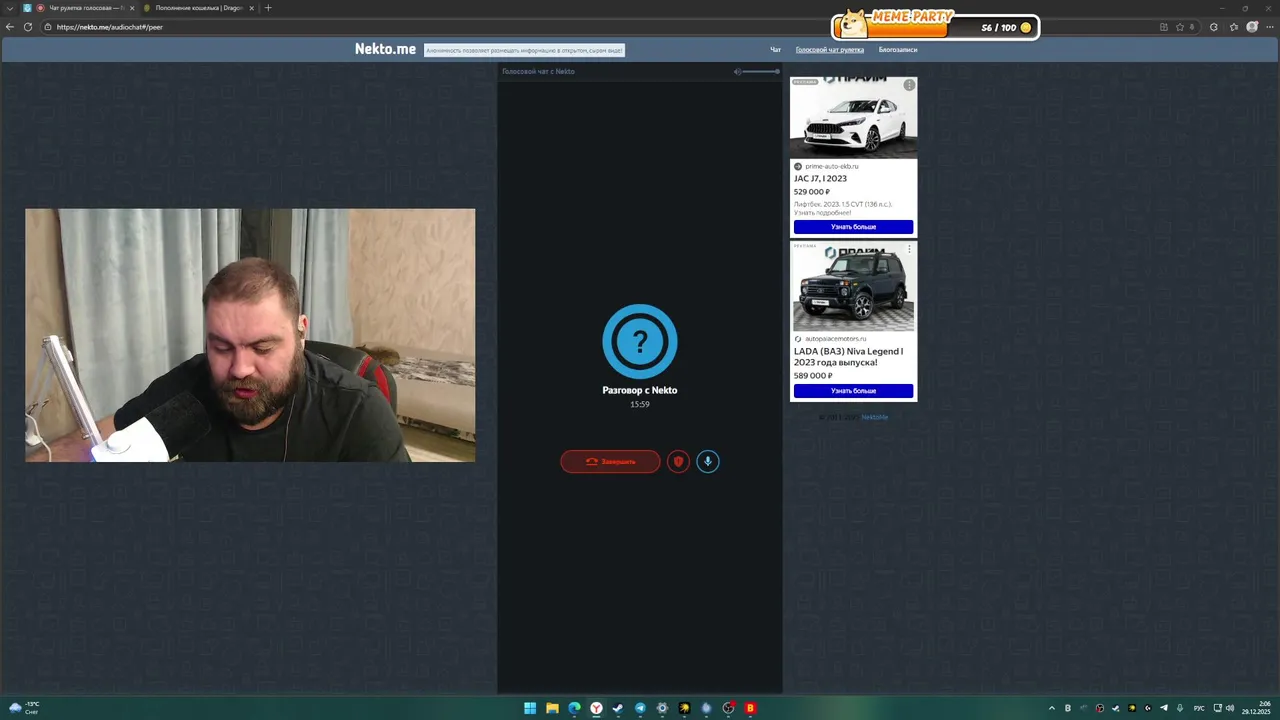The image size is (1280, 720).
Task: Open the Windows Start menu
Action: coord(530,708)
